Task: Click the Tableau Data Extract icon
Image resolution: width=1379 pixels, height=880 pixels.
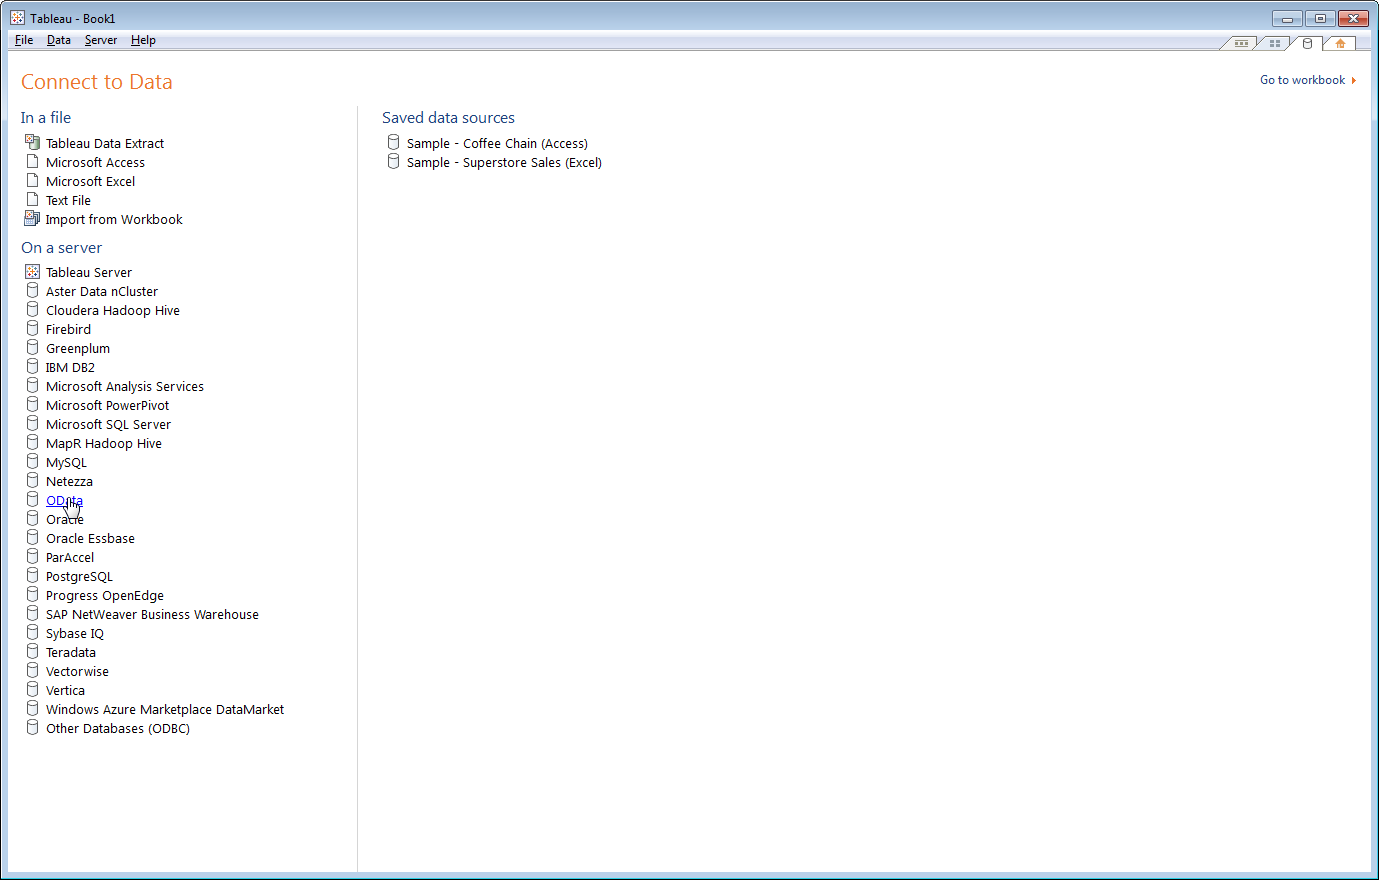Action: click(x=32, y=142)
